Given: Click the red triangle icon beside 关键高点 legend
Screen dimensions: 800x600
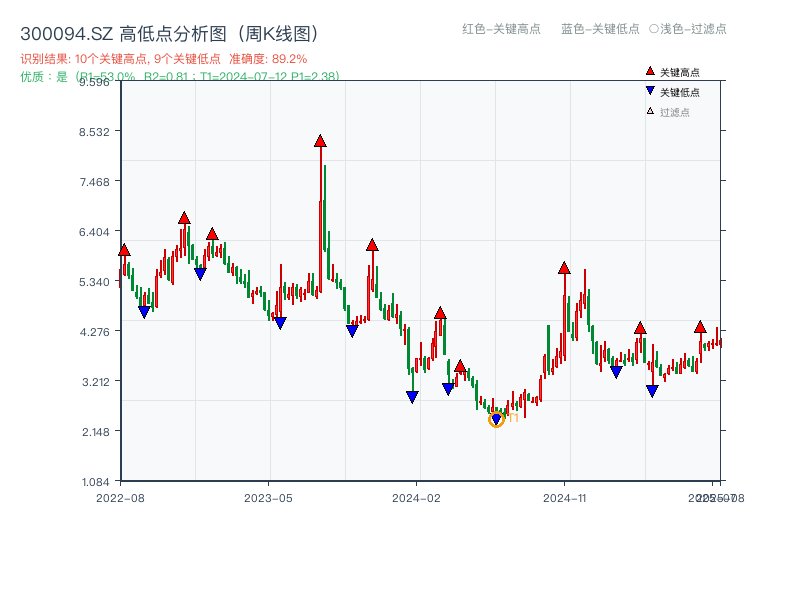Looking at the screenshot, I should (x=650, y=71).
